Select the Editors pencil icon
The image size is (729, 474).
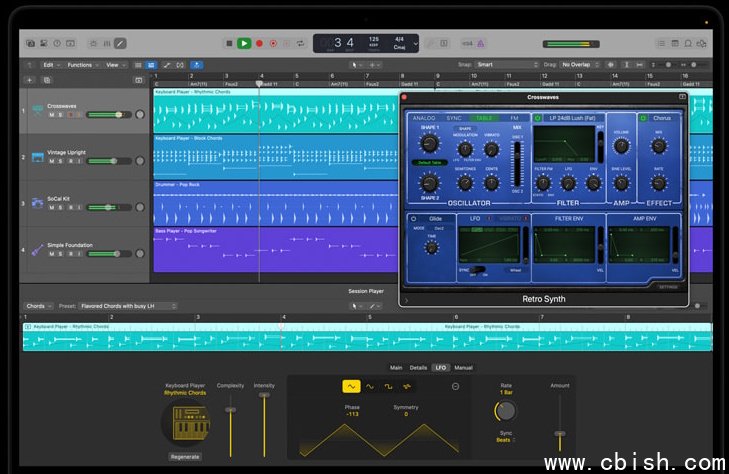tap(121, 43)
